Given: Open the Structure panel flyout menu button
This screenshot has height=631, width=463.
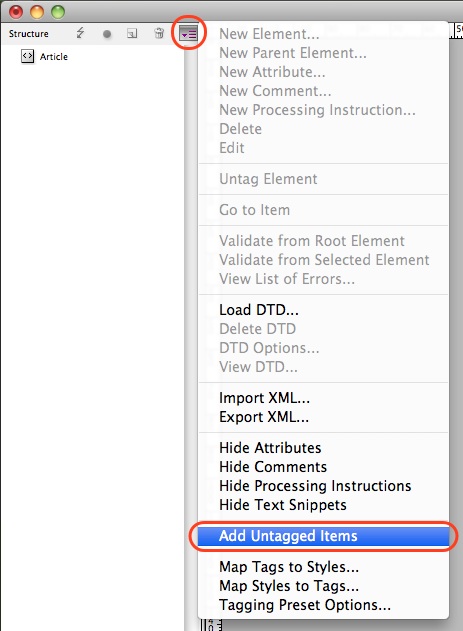Looking at the screenshot, I should pos(188,33).
